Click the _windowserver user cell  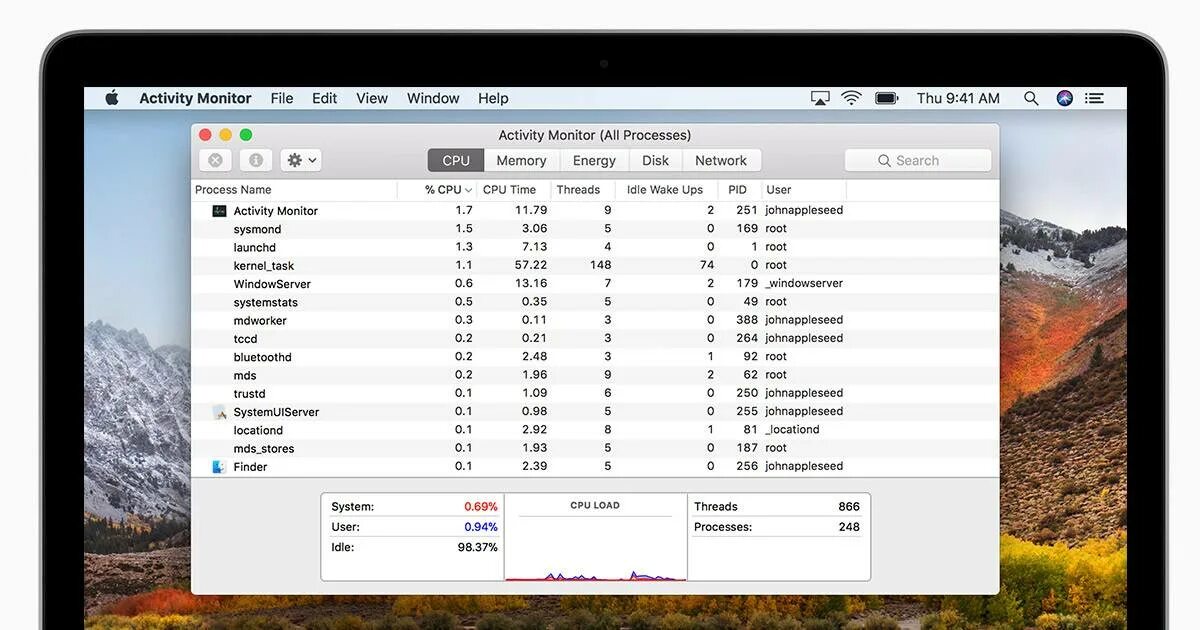point(804,284)
